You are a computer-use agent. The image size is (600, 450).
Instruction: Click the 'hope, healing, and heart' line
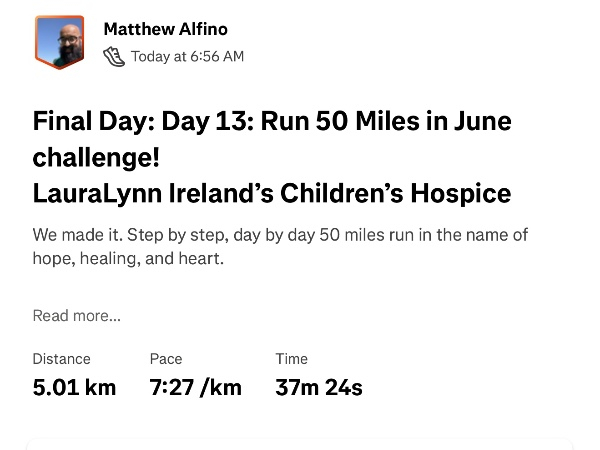128,259
